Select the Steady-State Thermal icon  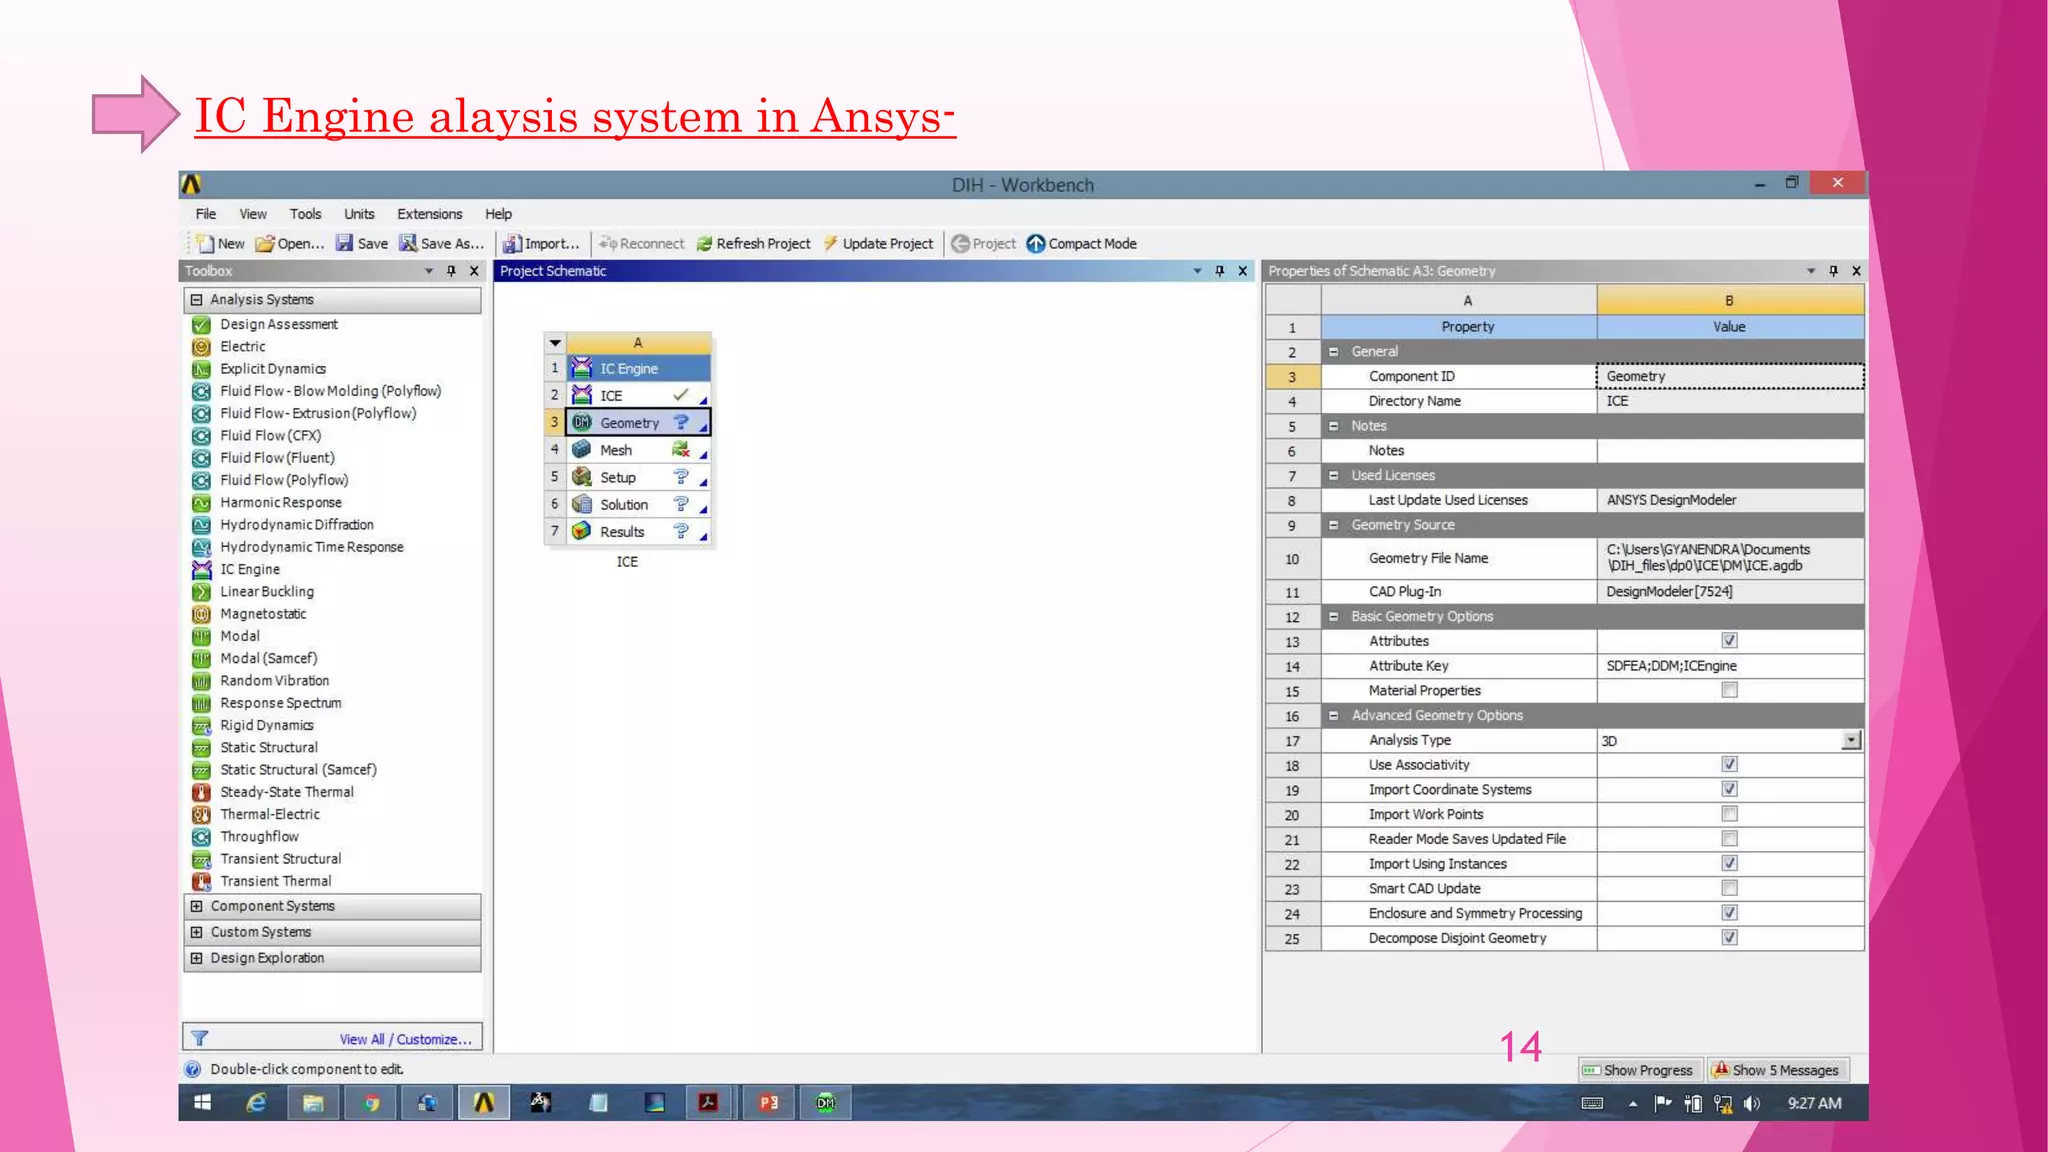point(201,792)
